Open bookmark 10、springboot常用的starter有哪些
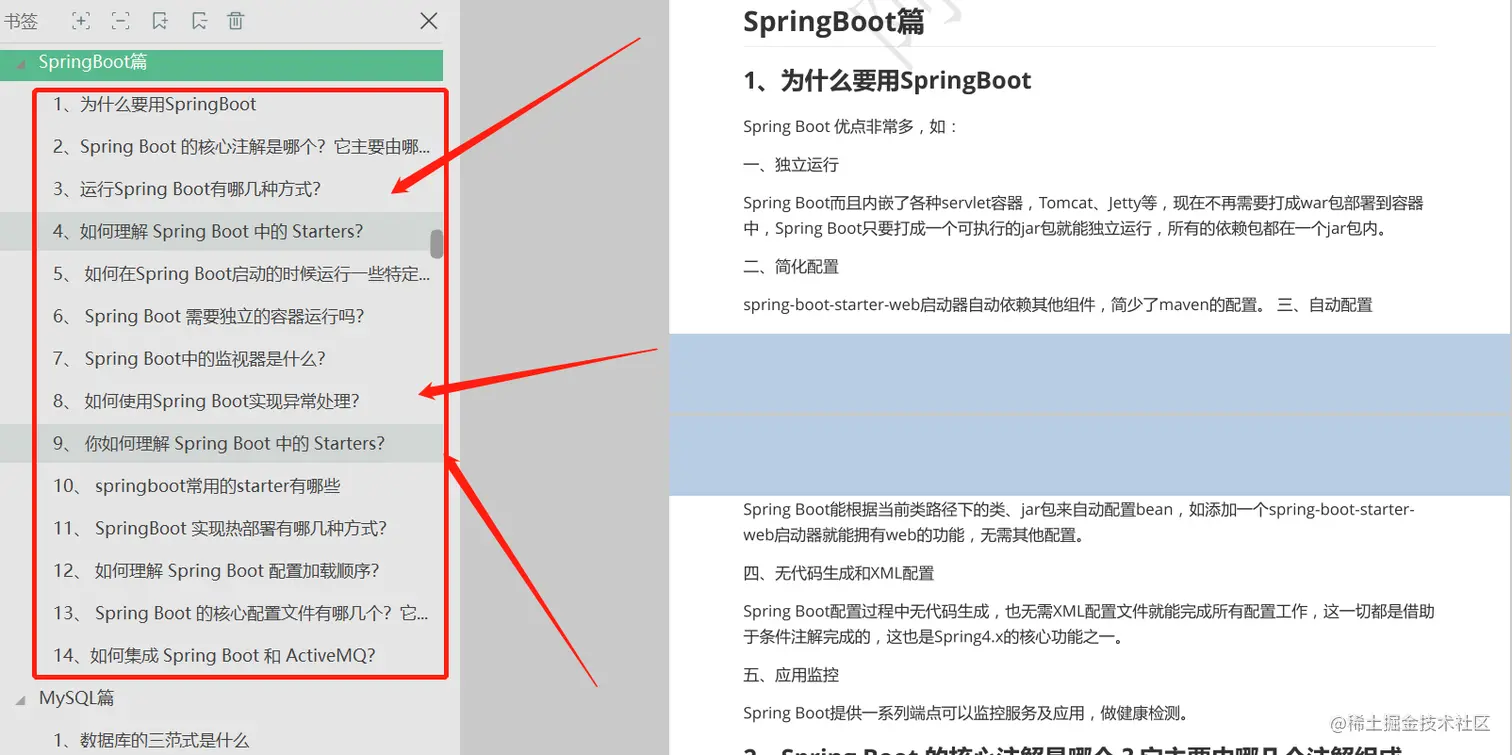1512x755 pixels. tap(197, 486)
